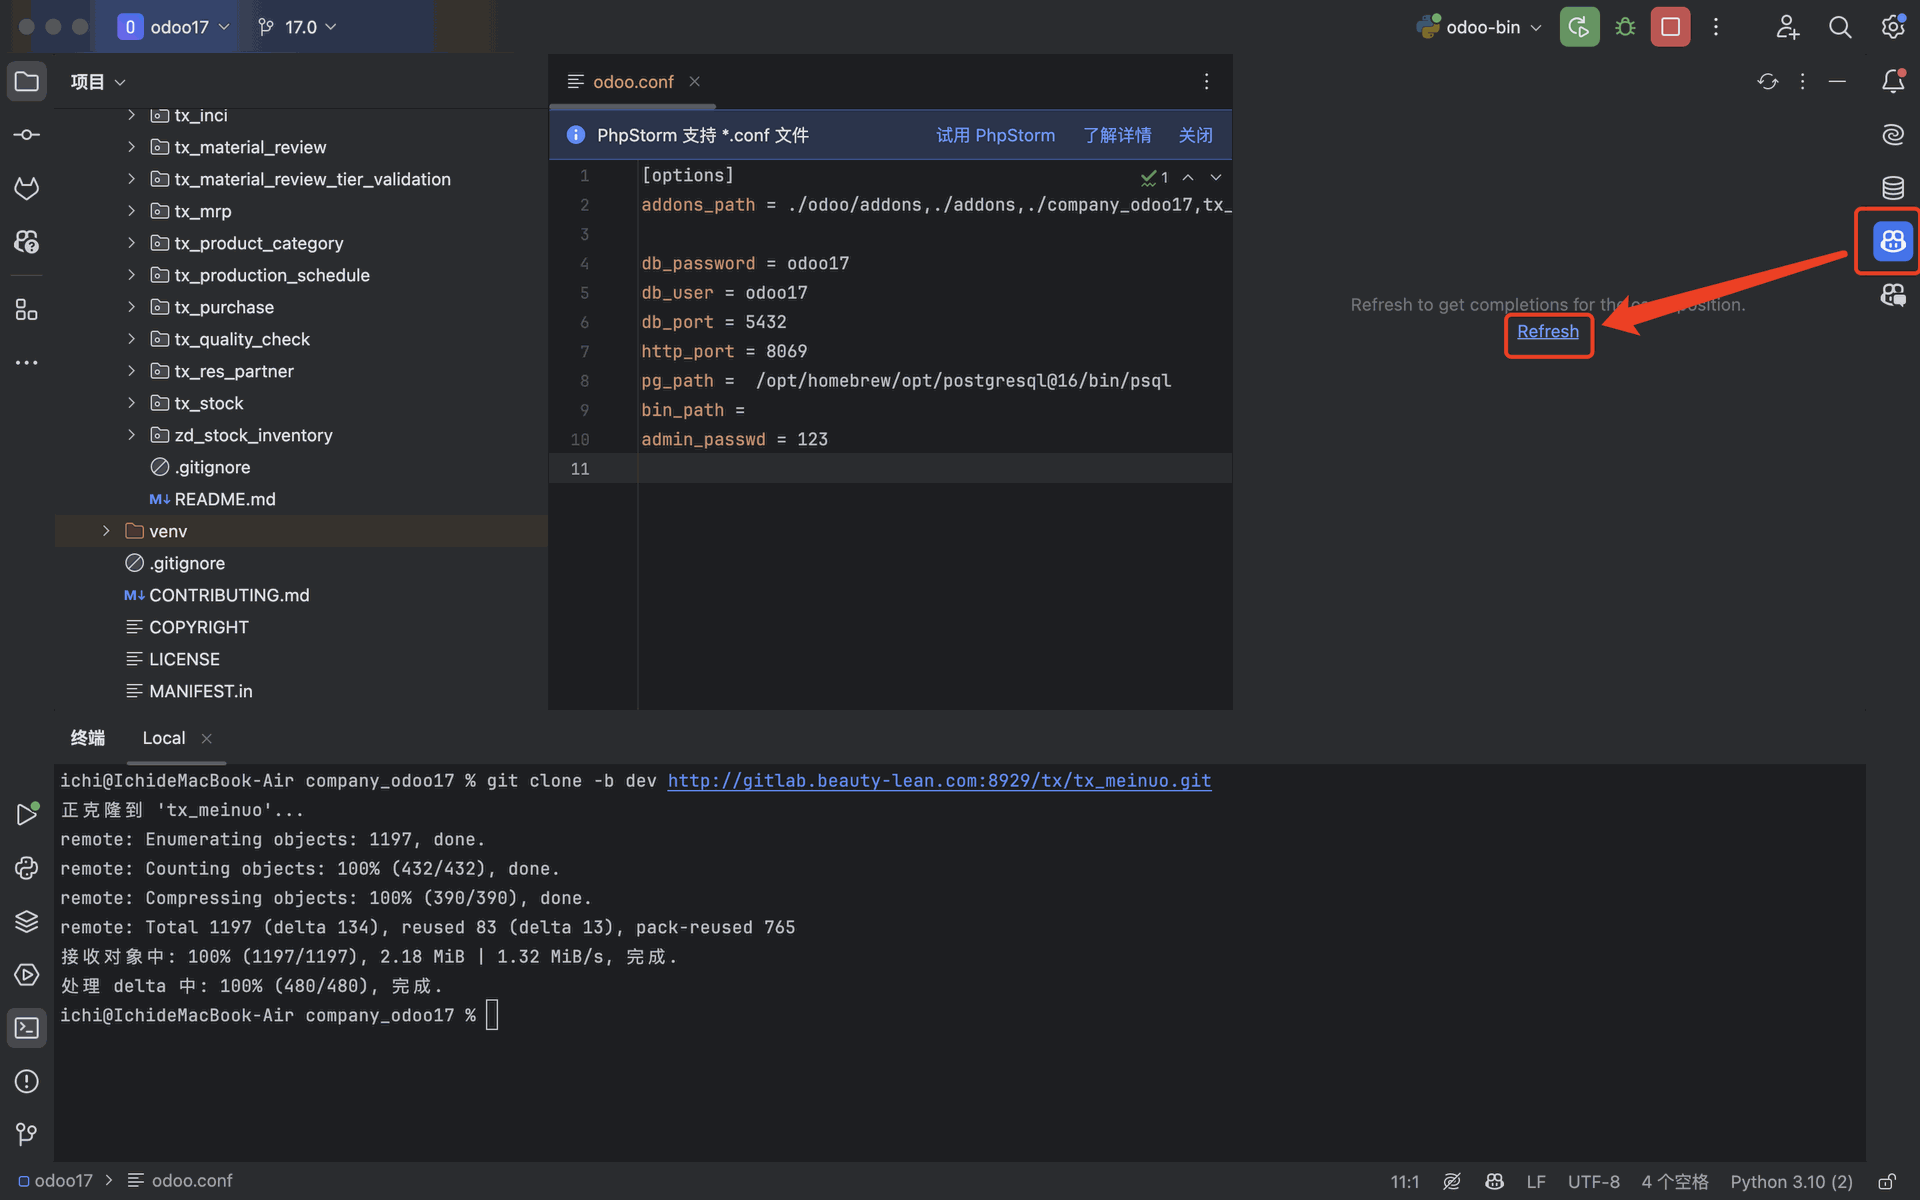Click the rerun odoo-bin button
The width and height of the screenshot is (1920, 1200).
click(x=1579, y=27)
